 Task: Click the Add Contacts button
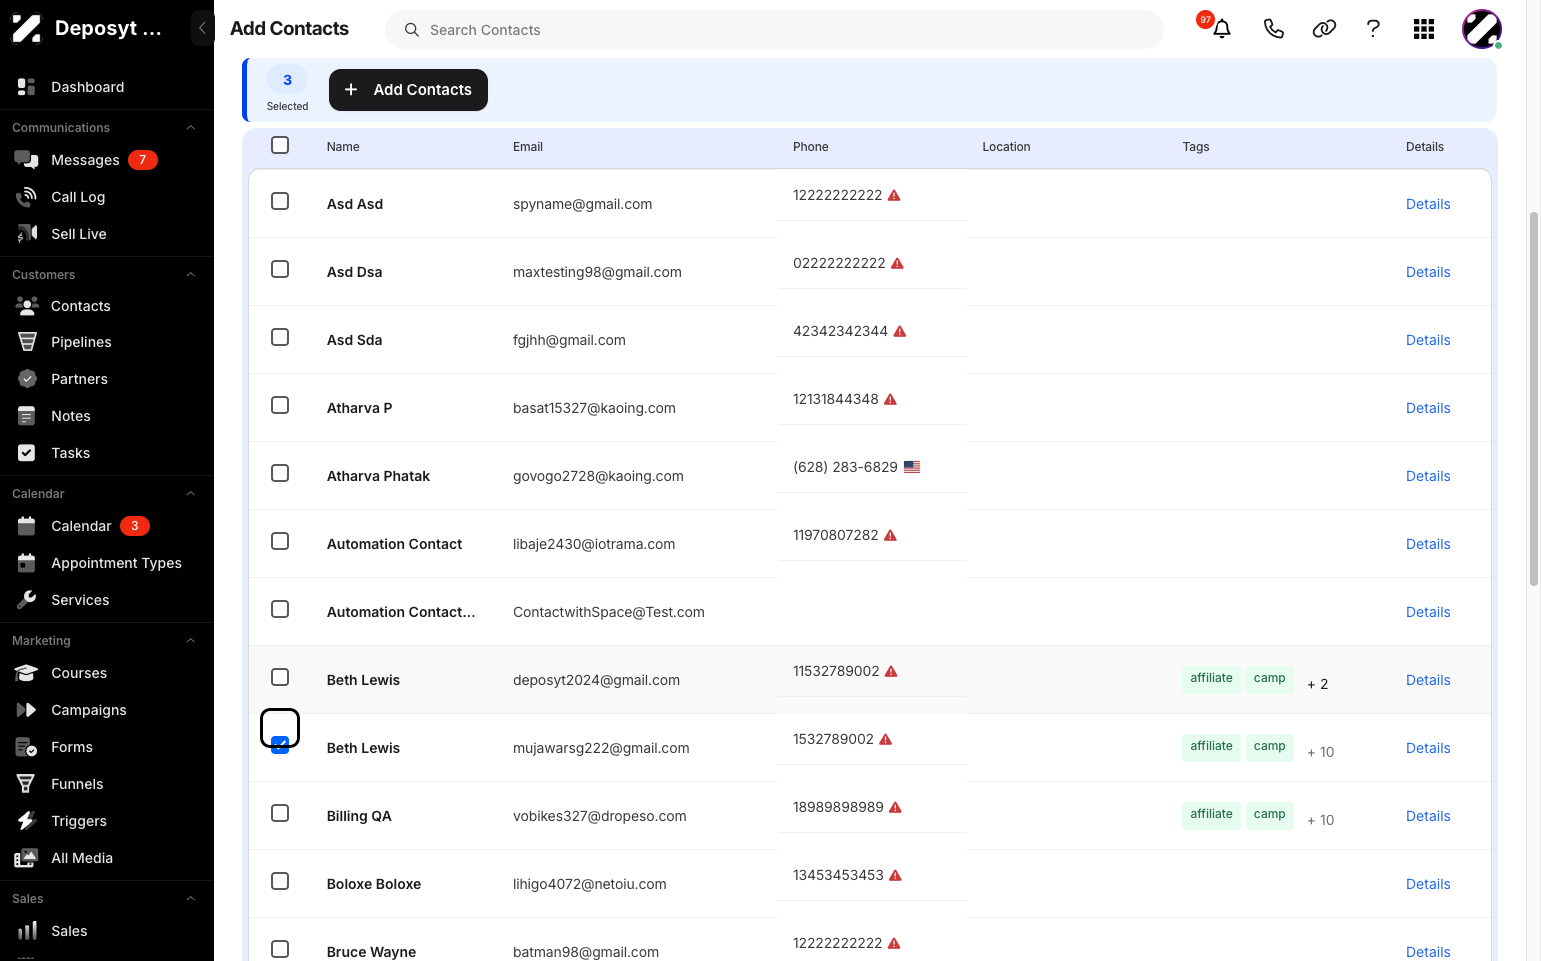click(408, 90)
